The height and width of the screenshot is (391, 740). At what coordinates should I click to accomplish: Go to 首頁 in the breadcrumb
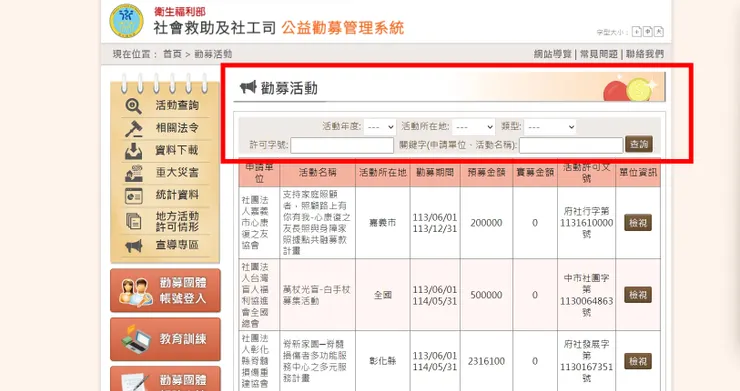pyautogui.click(x=172, y=54)
